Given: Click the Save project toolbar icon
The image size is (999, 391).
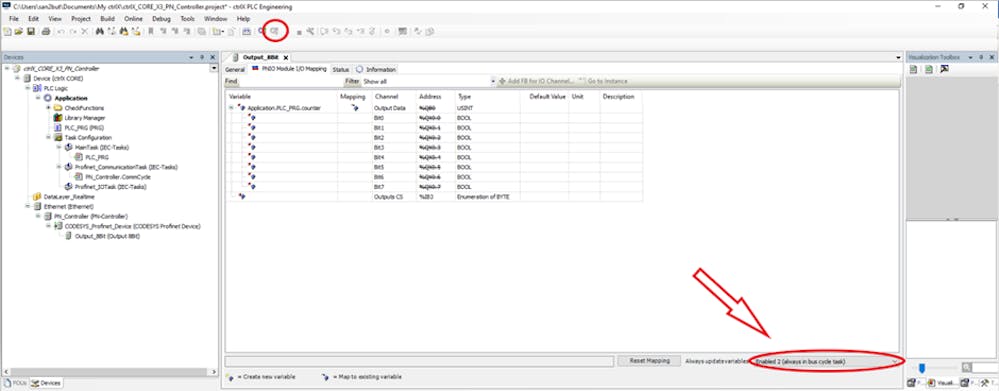Looking at the screenshot, I should click(x=30, y=31).
